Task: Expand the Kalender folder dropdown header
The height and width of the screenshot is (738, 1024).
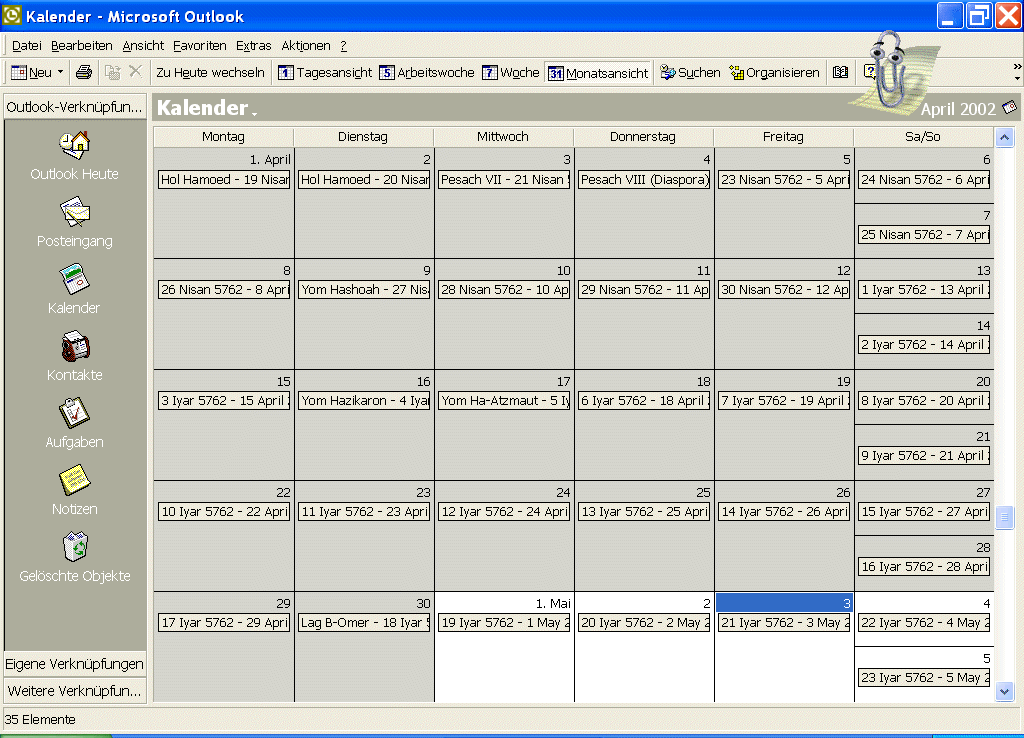Action: point(207,108)
